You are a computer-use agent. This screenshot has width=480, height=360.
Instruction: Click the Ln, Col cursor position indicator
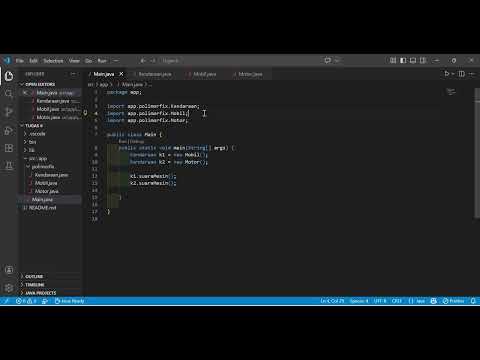[332, 301]
